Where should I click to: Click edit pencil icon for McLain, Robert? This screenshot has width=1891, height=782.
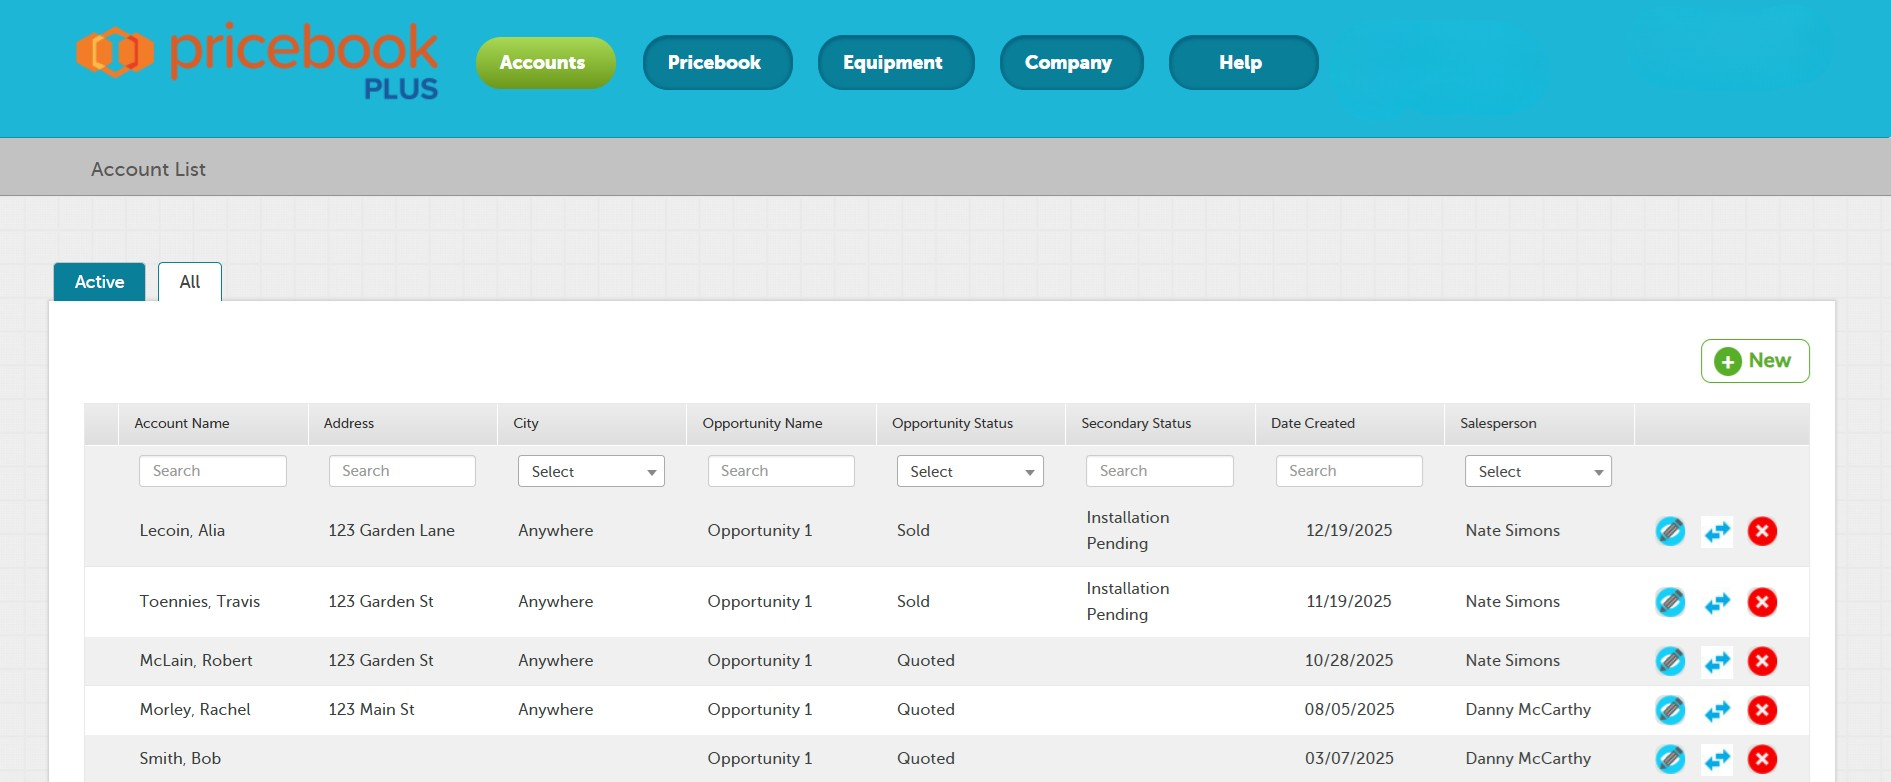point(1669,661)
